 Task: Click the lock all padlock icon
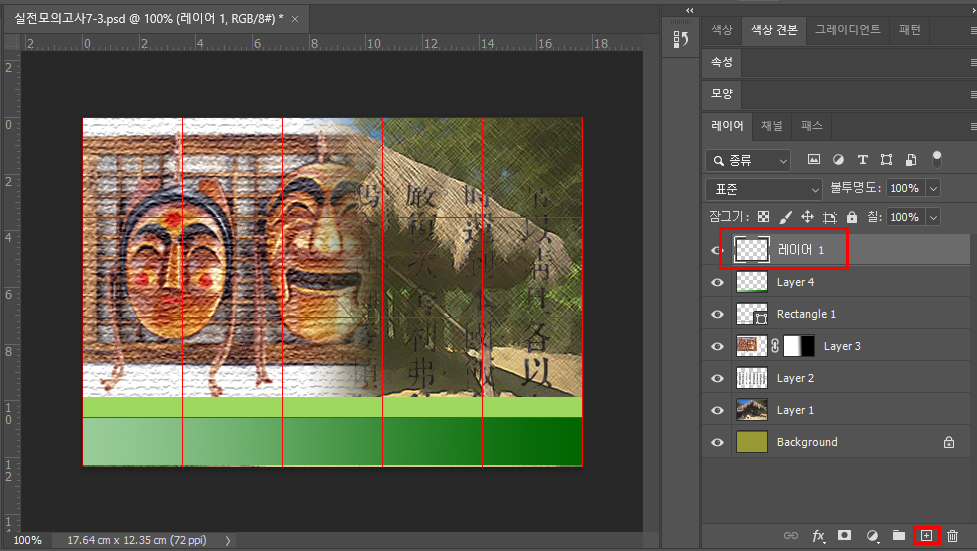point(851,217)
